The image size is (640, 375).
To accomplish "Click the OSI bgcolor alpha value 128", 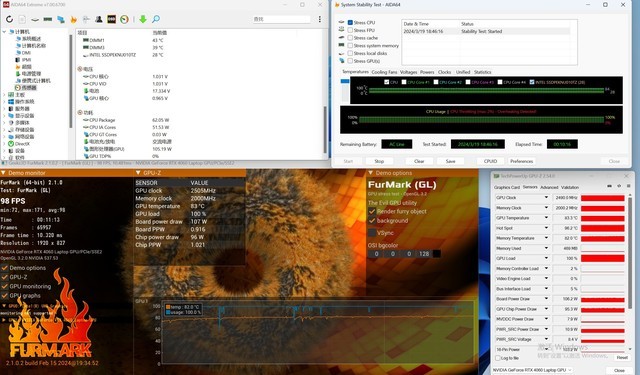I will pyautogui.click(x=424, y=254).
